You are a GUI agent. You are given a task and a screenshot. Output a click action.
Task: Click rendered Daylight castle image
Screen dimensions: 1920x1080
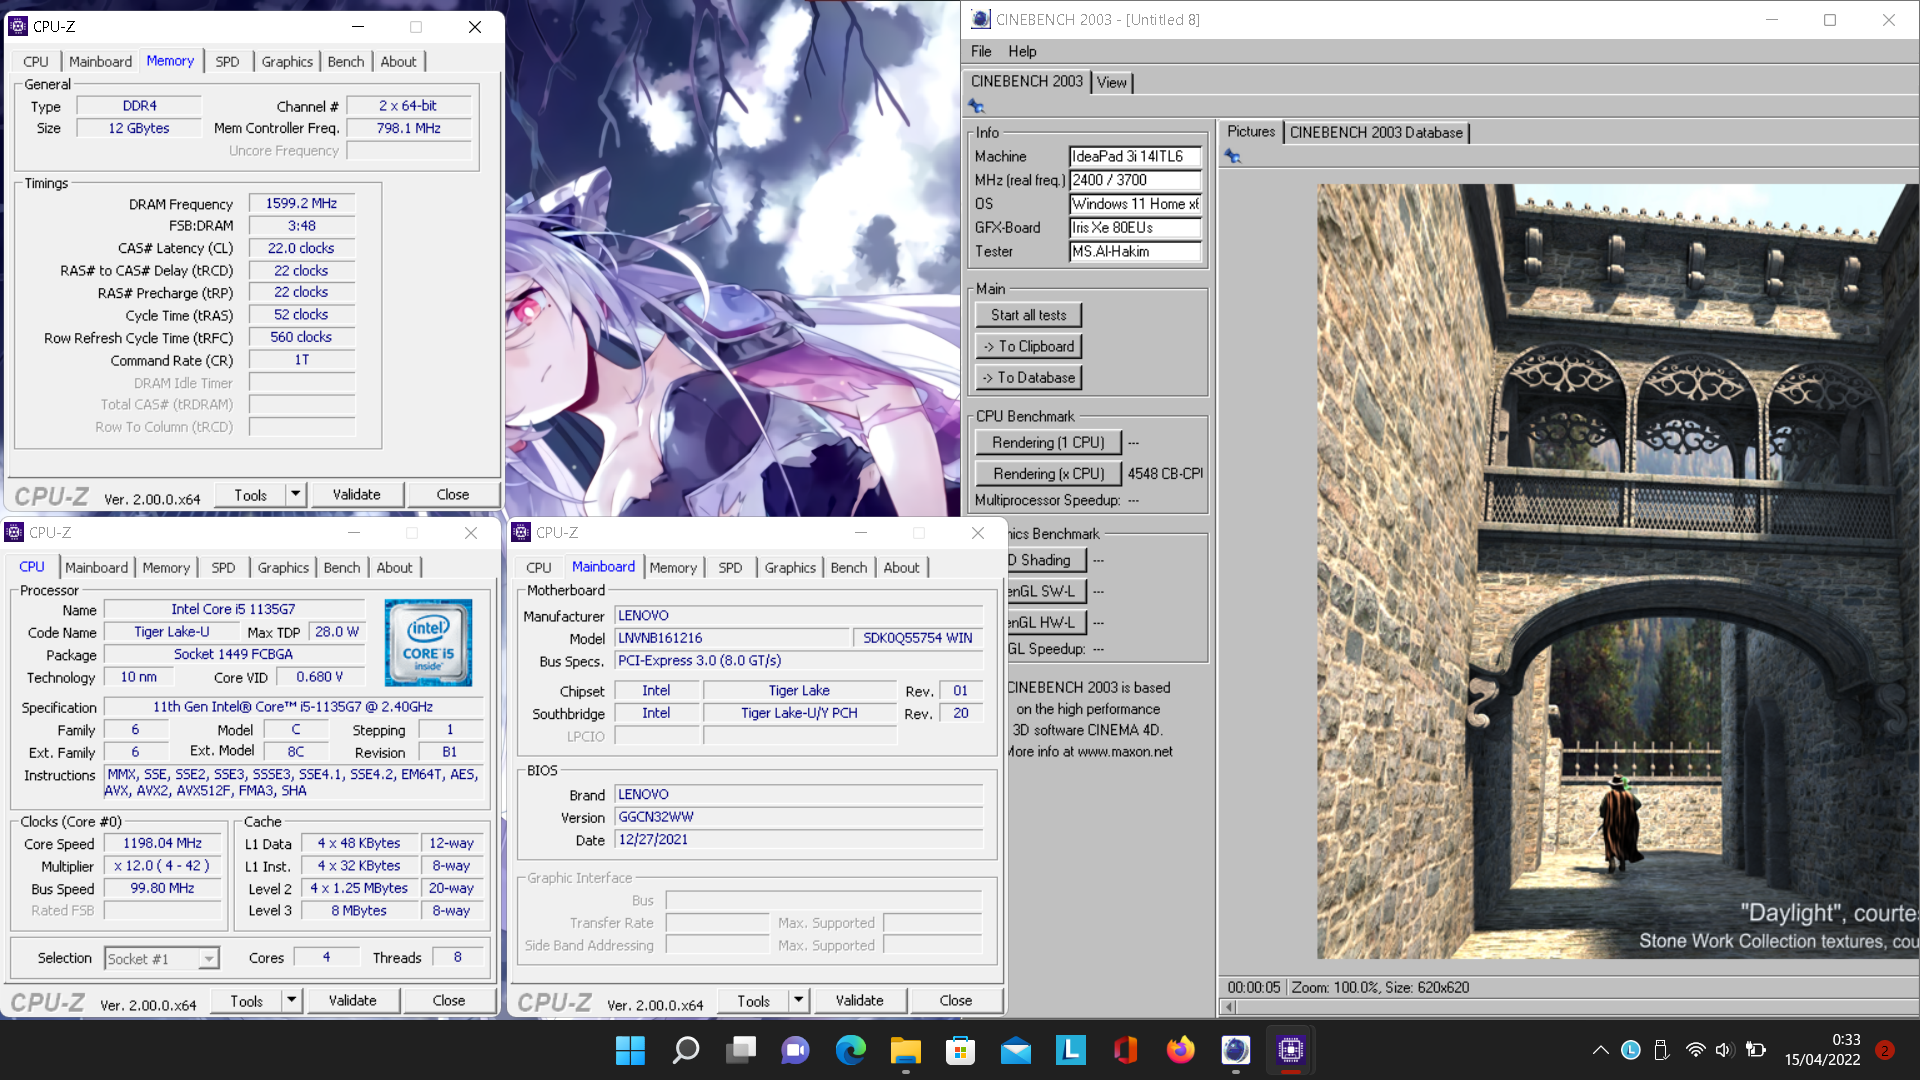(1617, 571)
